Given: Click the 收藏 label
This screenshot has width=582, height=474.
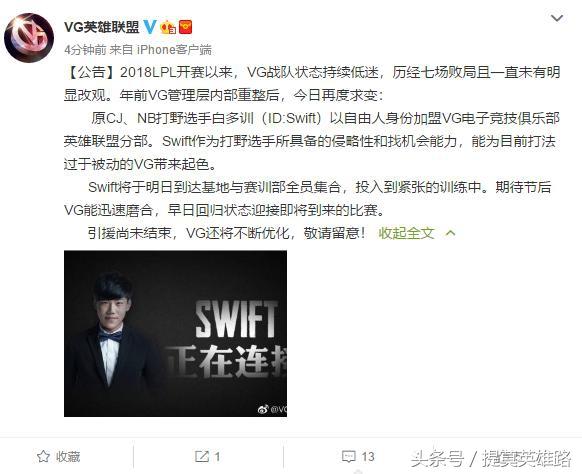Looking at the screenshot, I should (68, 457).
